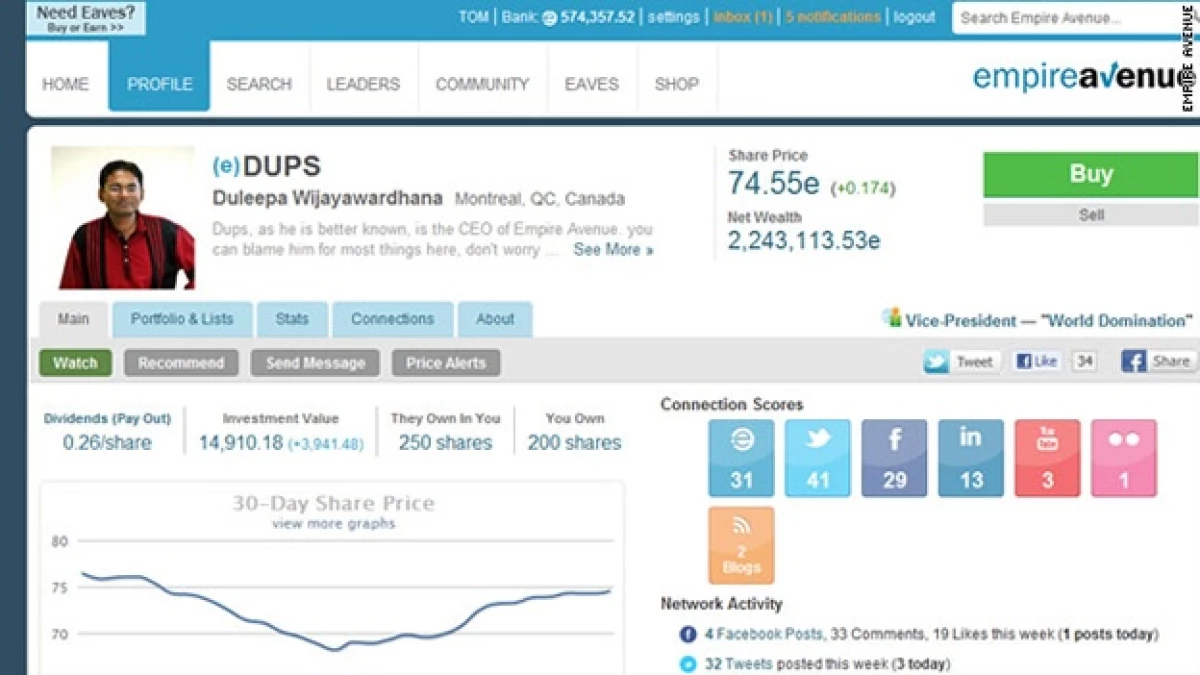Click Bank balance 574,357.52
This screenshot has height=675, width=1200.
[597, 17]
